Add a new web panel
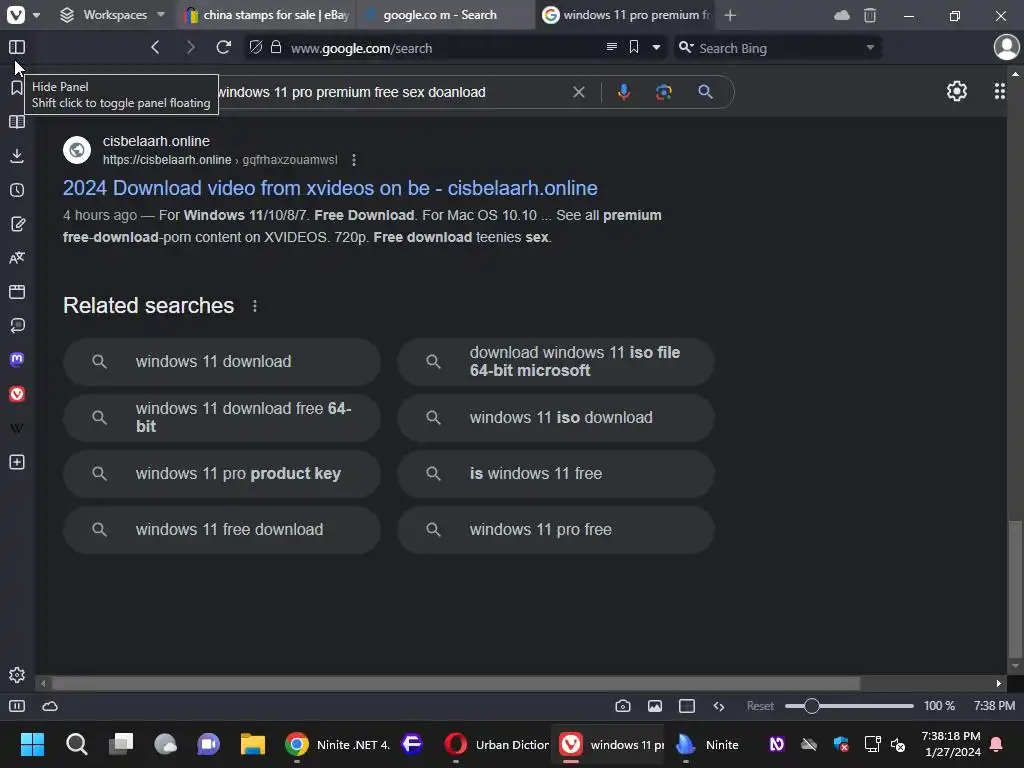The width and height of the screenshot is (1024, 768). coord(17,462)
